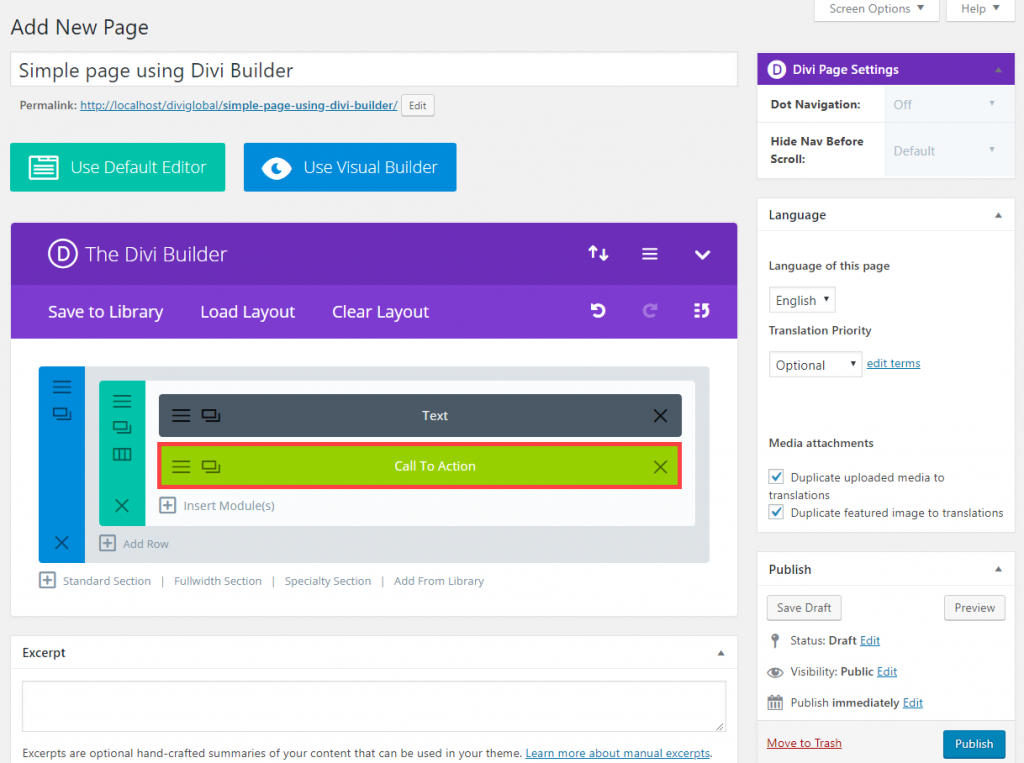
Task: Click into the Excerpt text area
Action: (x=374, y=706)
